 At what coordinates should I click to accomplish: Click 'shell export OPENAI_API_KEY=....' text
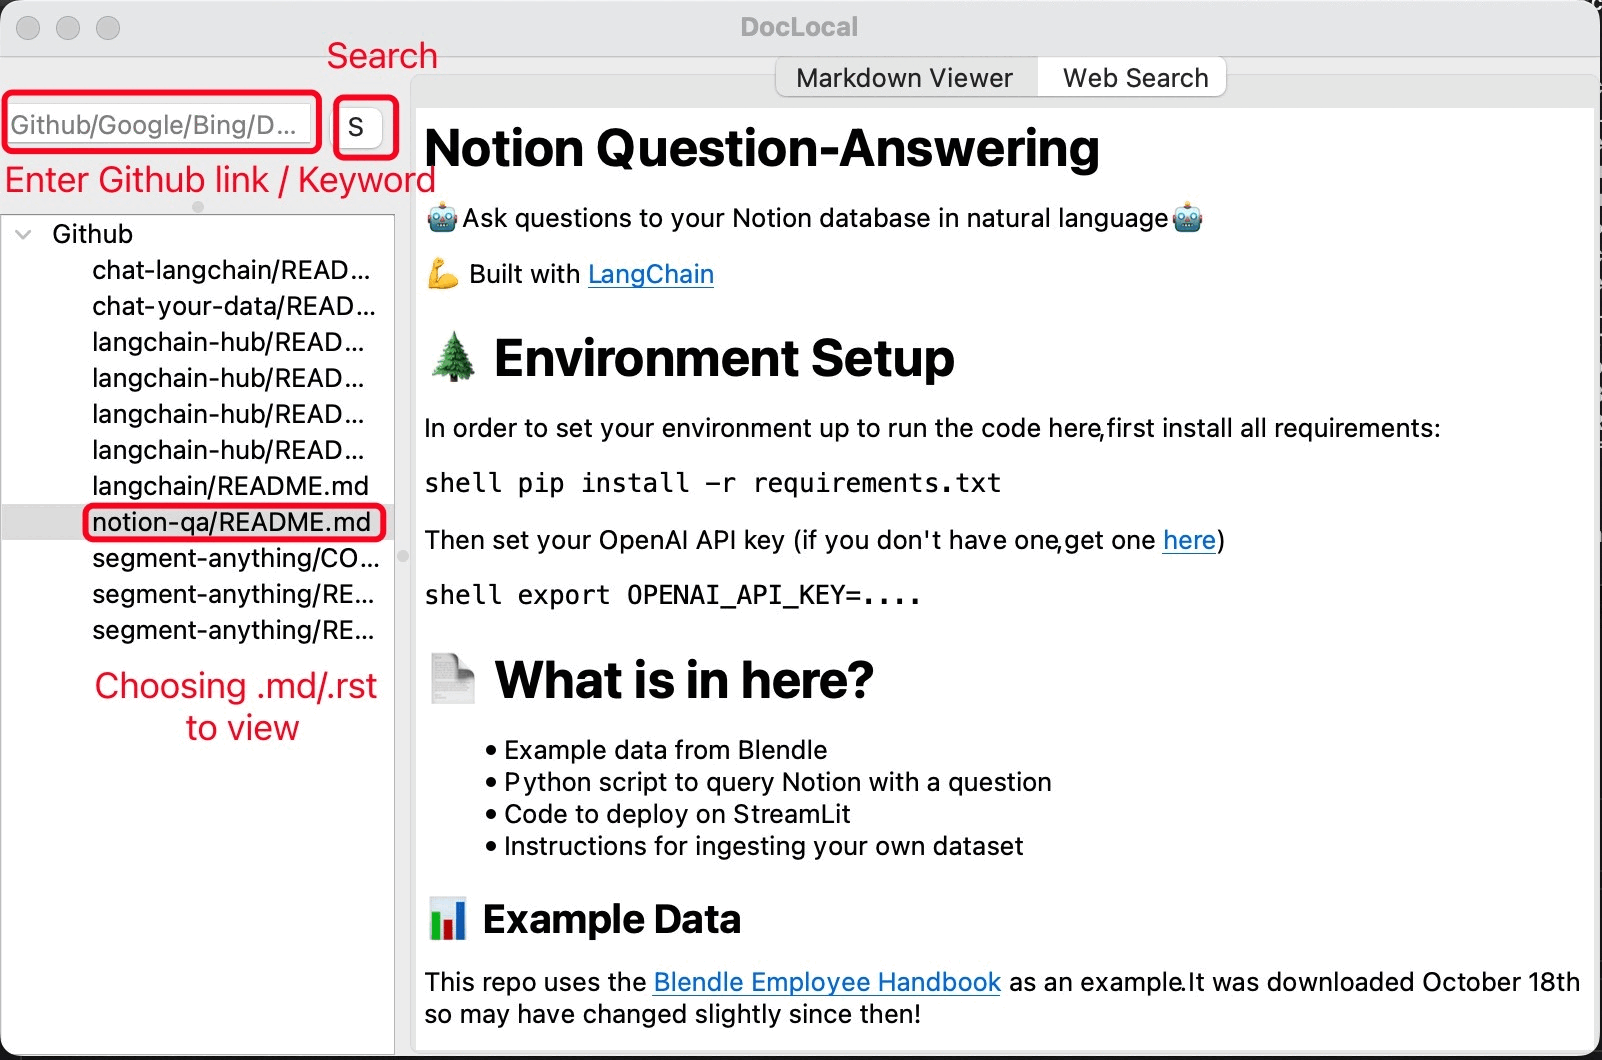(673, 595)
